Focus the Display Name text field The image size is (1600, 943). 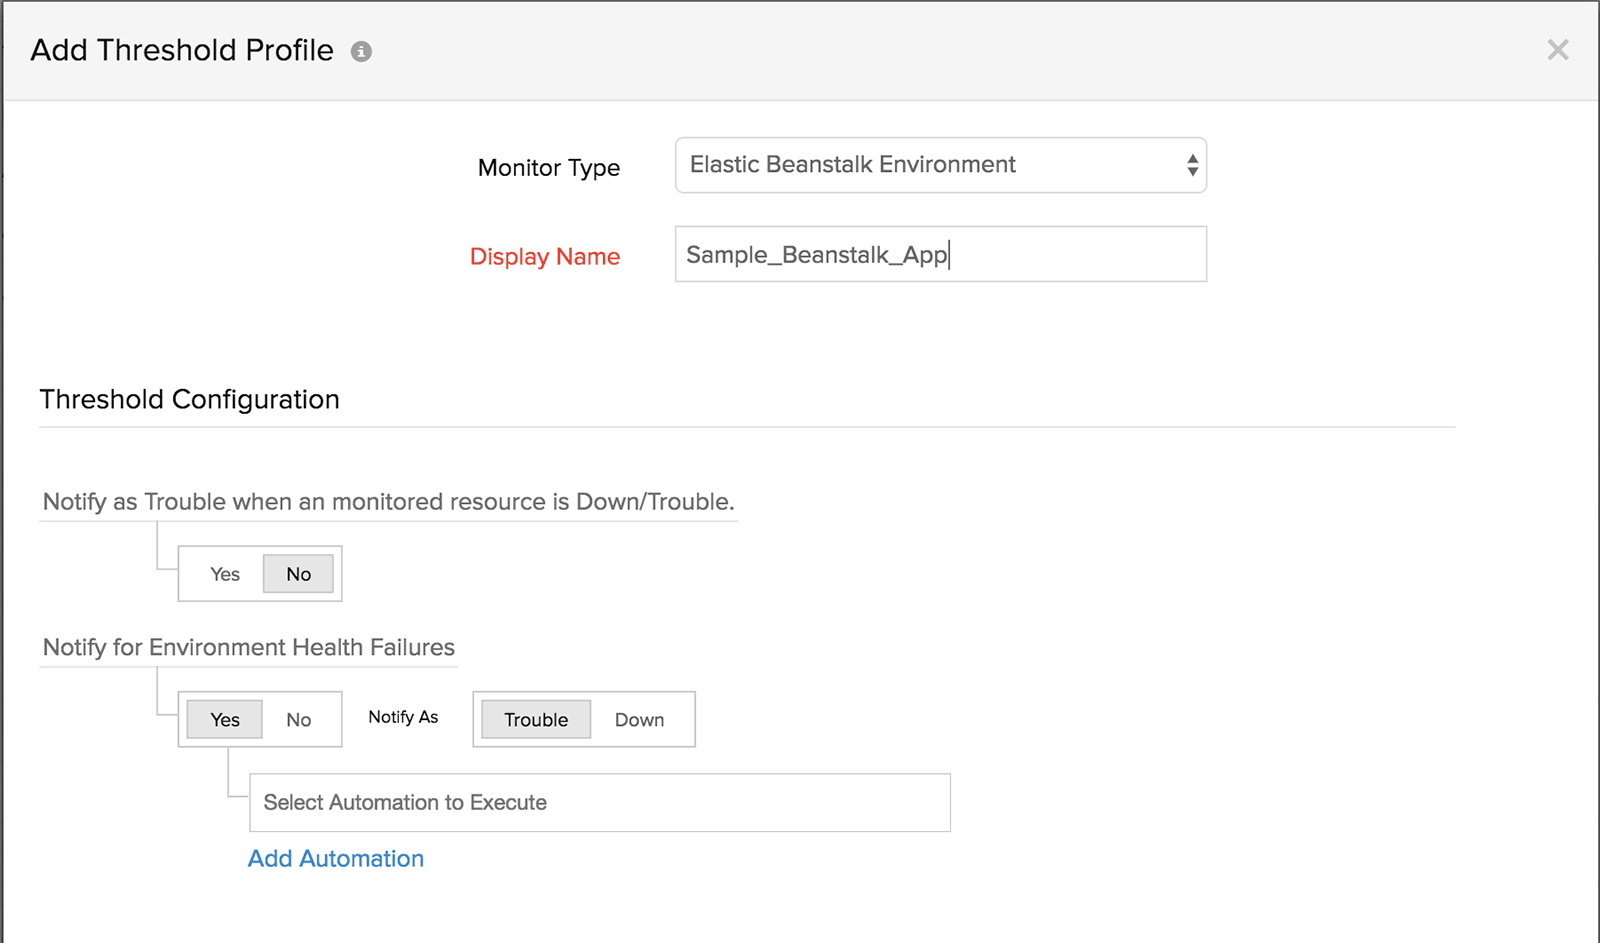(940, 254)
